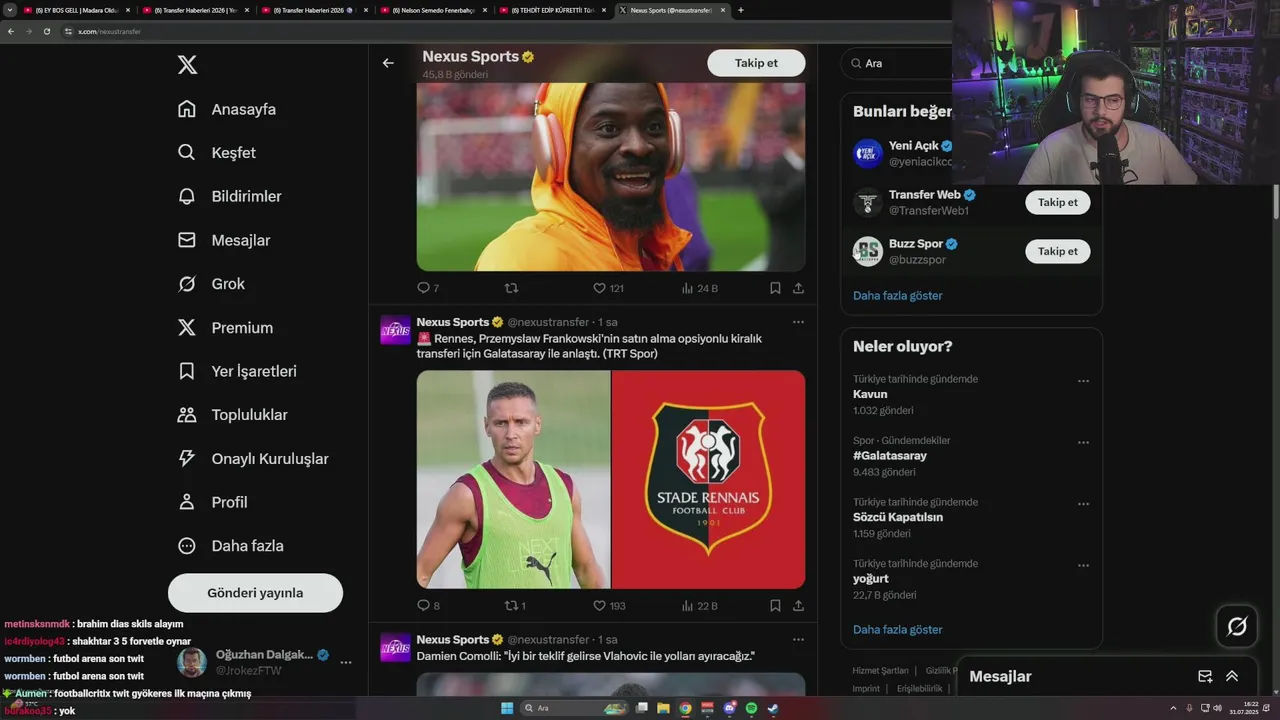The image size is (1280, 720).
Task: Follow Buzz Spor with Takip et
Action: tap(1057, 251)
